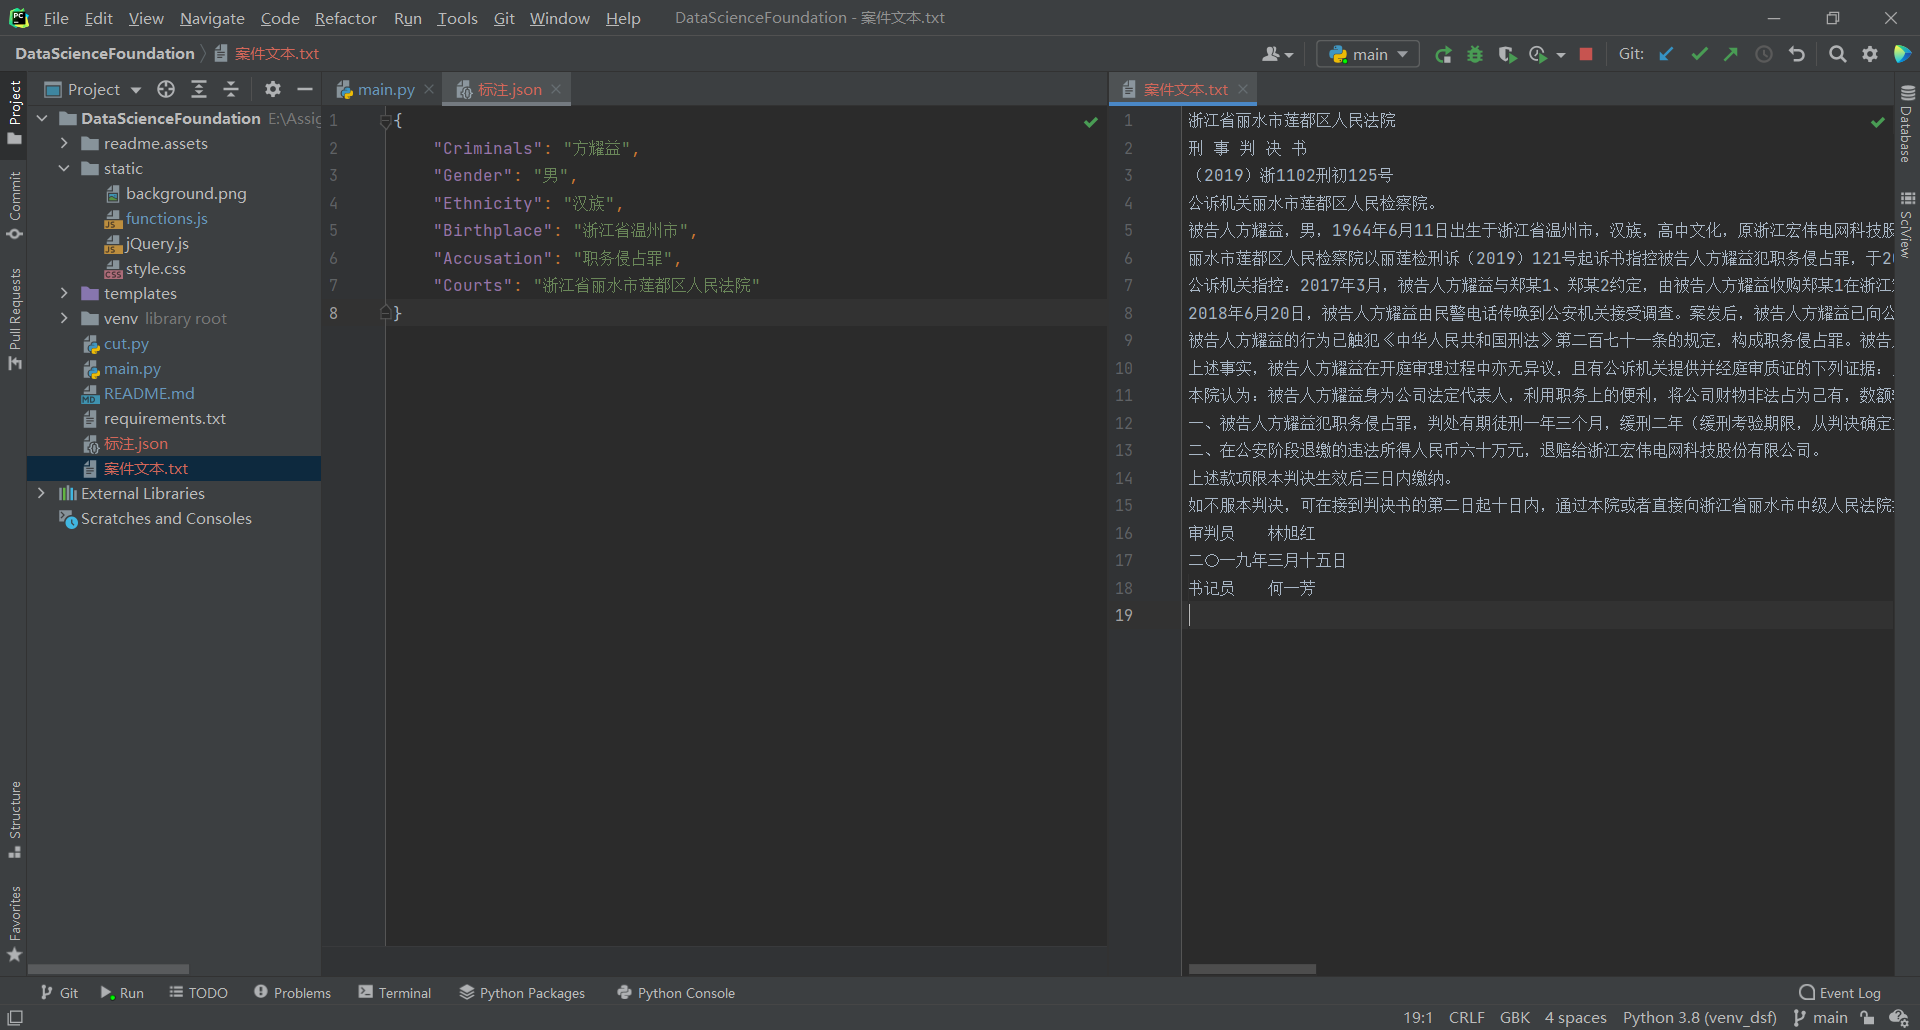Image resolution: width=1920 pixels, height=1030 pixels.
Task: Open the Refactor menu
Action: click(345, 18)
